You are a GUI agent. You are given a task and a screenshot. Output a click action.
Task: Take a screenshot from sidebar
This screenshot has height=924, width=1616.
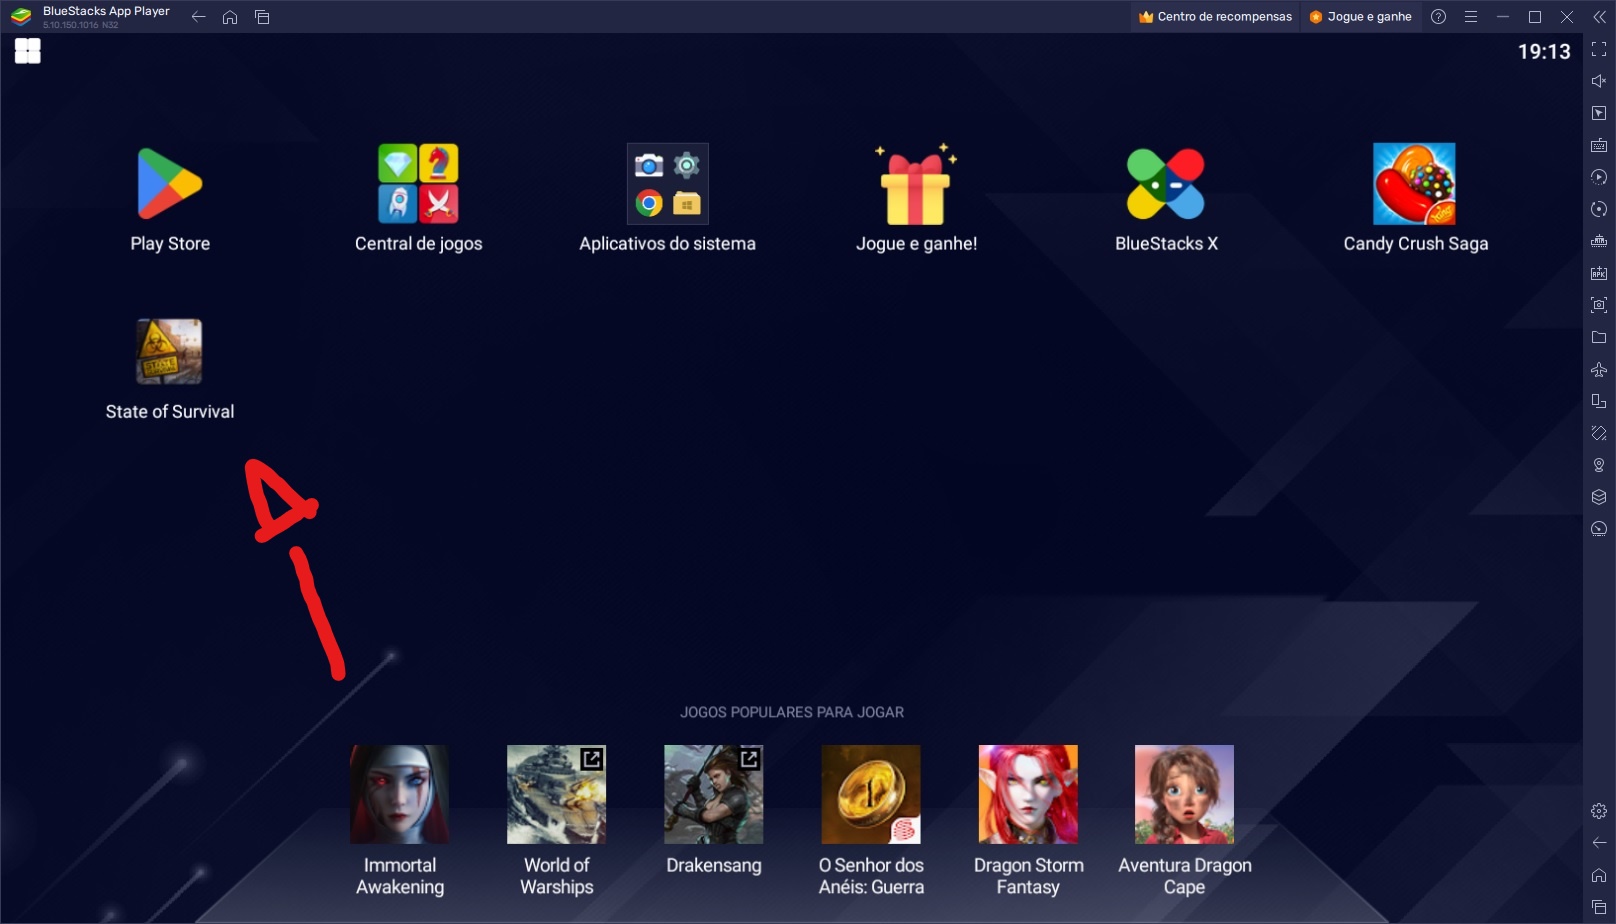click(1599, 305)
